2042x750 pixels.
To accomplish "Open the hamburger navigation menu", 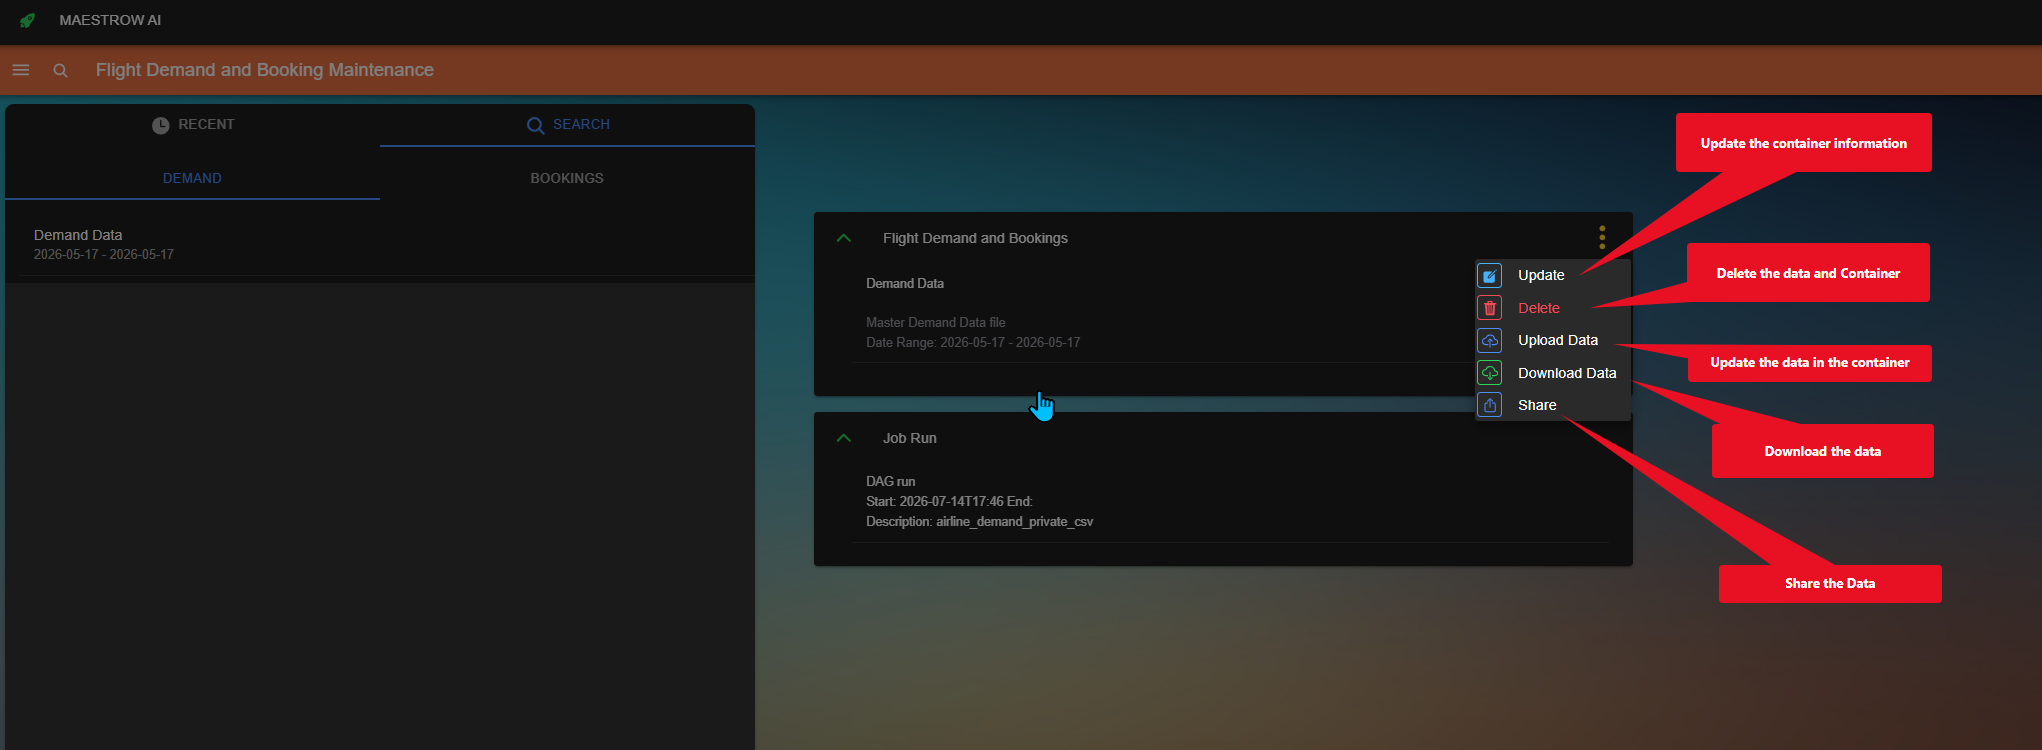I will coord(21,70).
